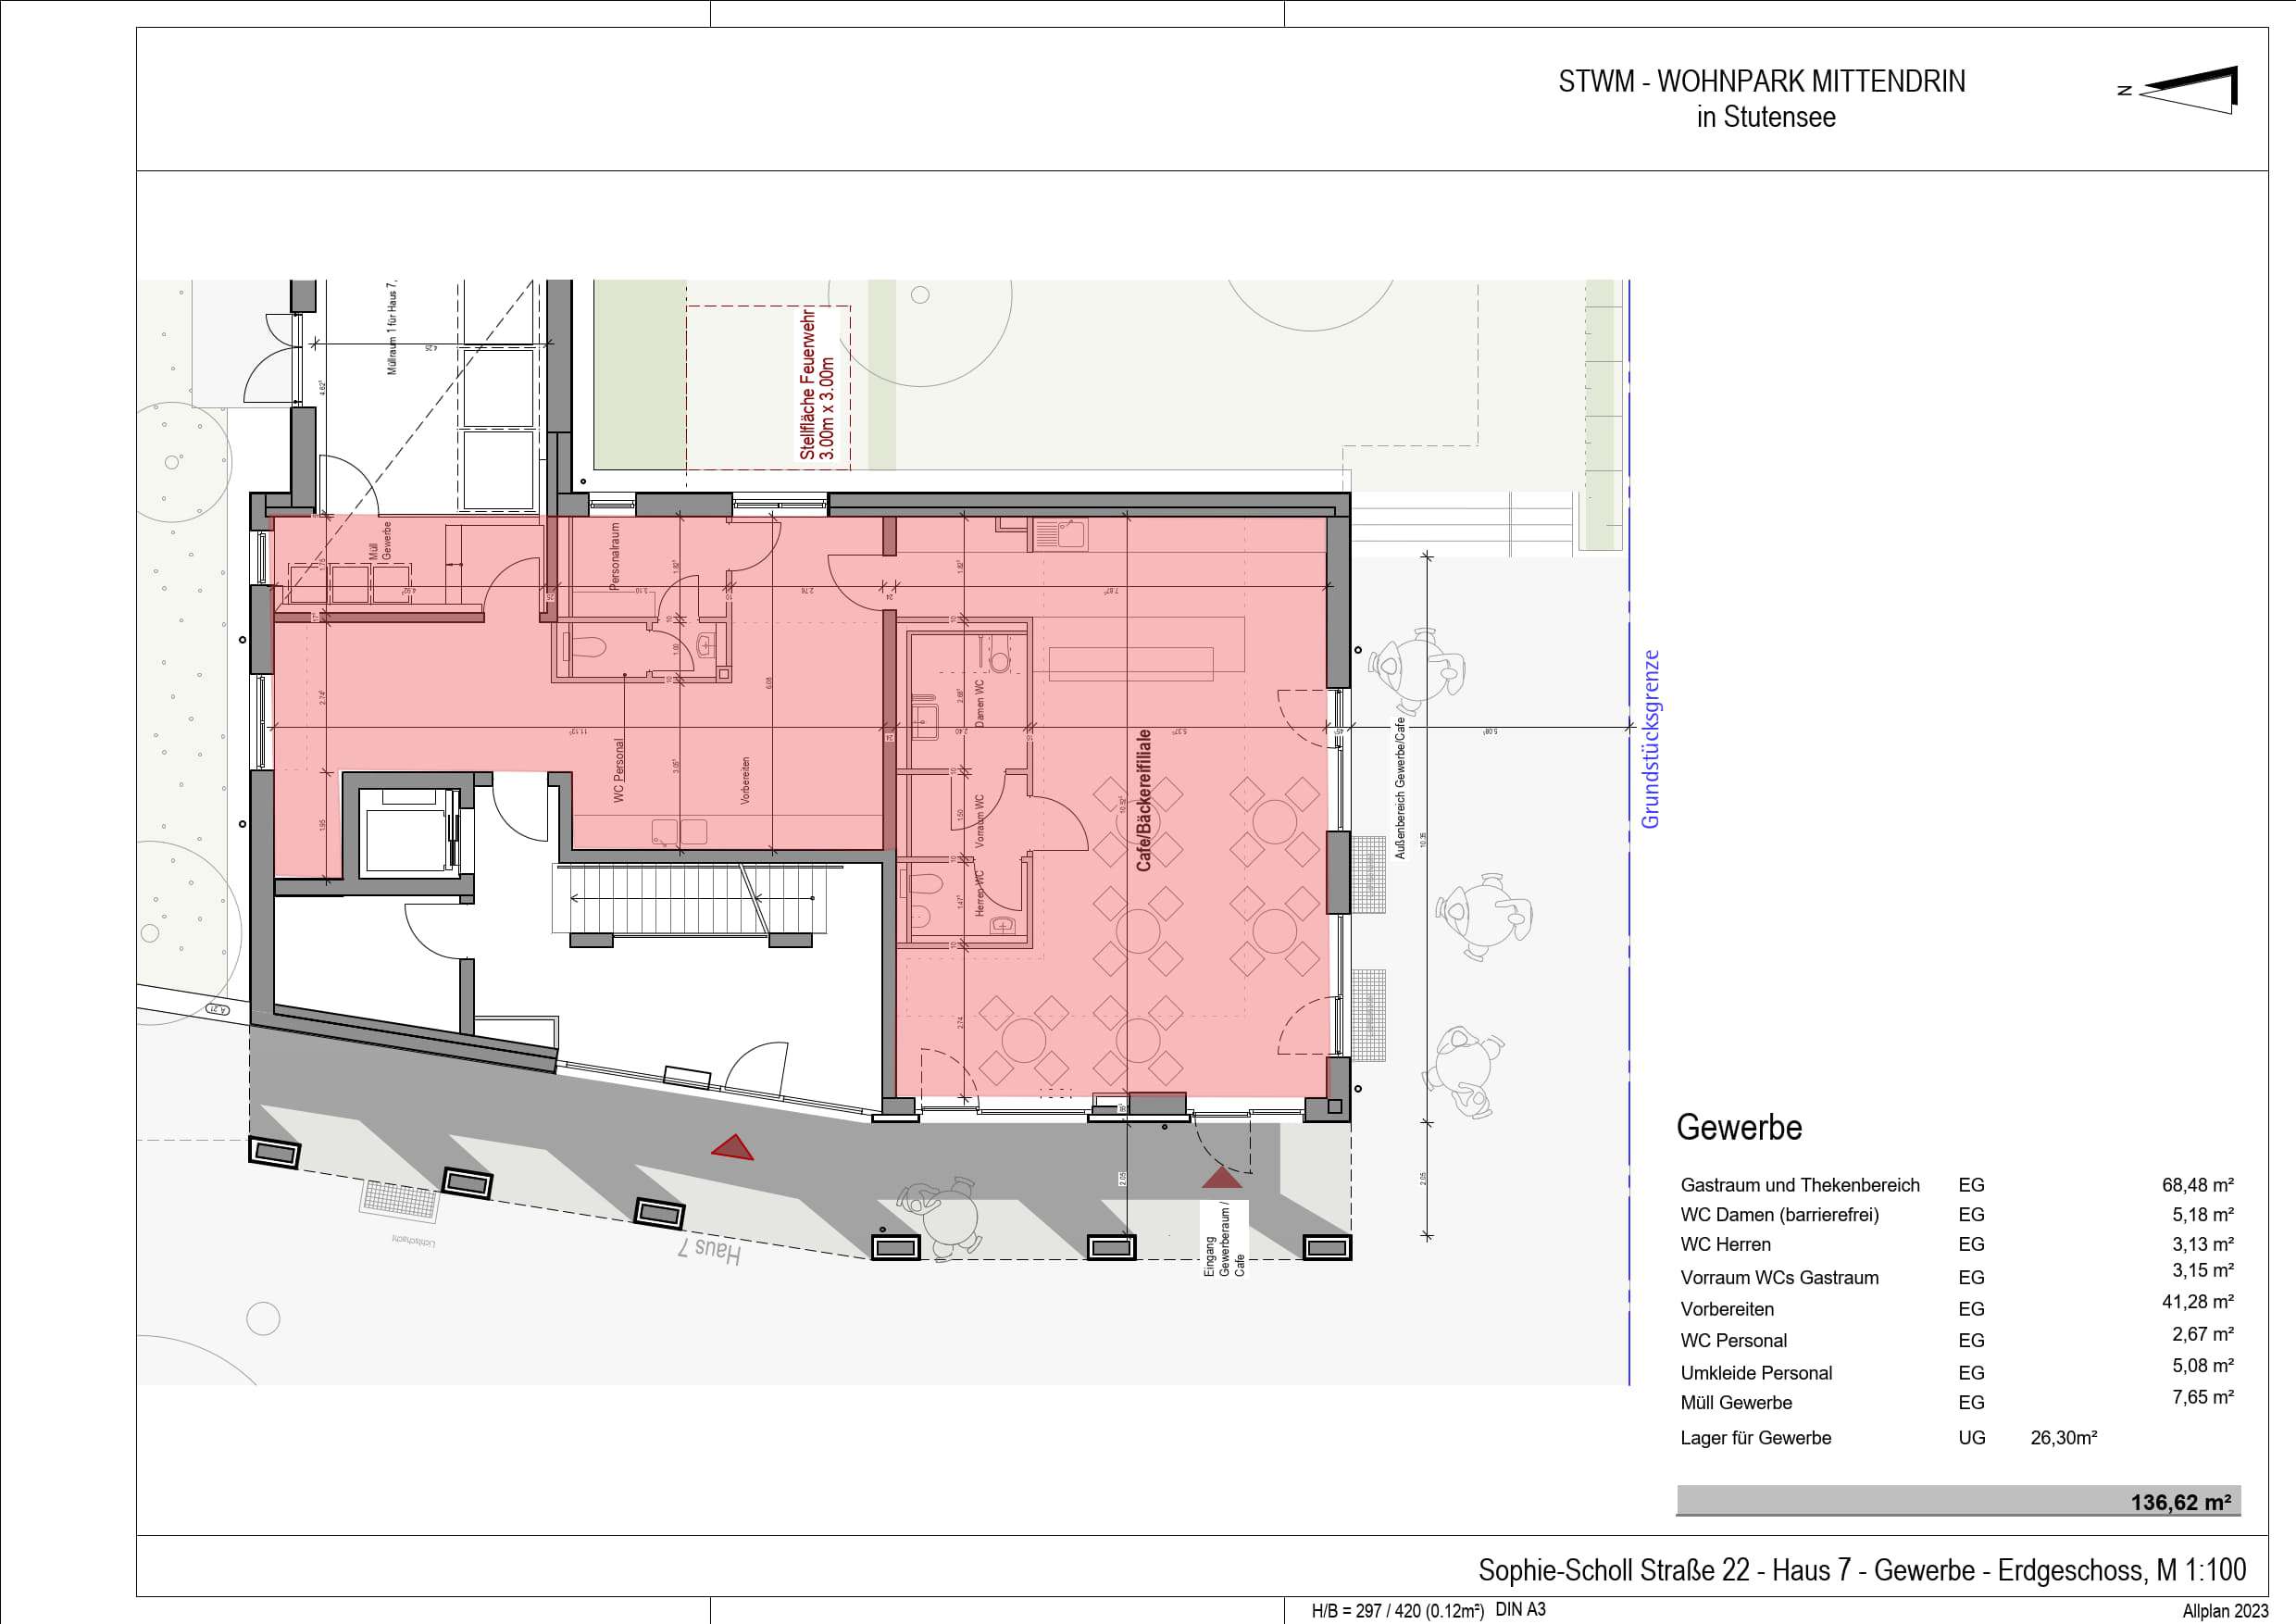
Task: Click 'Umkleide Personal' in the legend
Action: (1756, 1373)
